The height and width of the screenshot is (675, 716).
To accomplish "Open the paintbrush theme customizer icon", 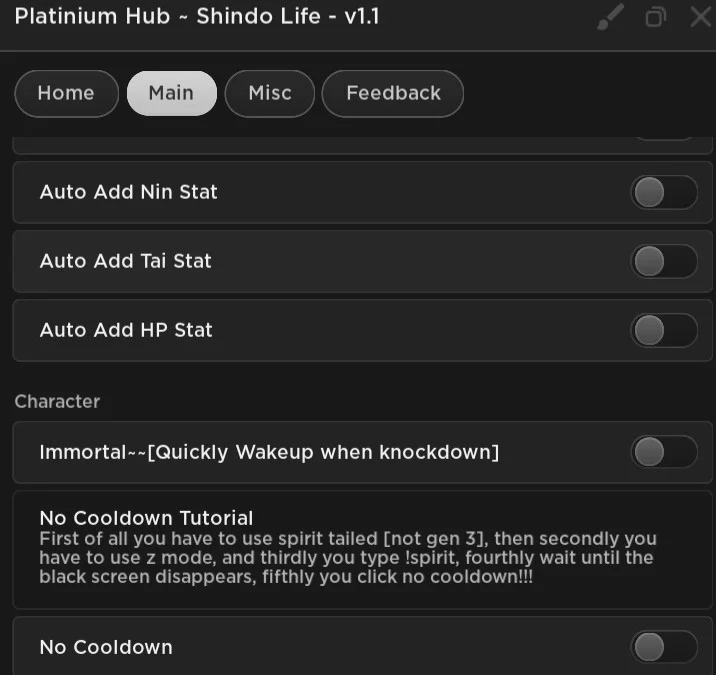I will point(611,17).
